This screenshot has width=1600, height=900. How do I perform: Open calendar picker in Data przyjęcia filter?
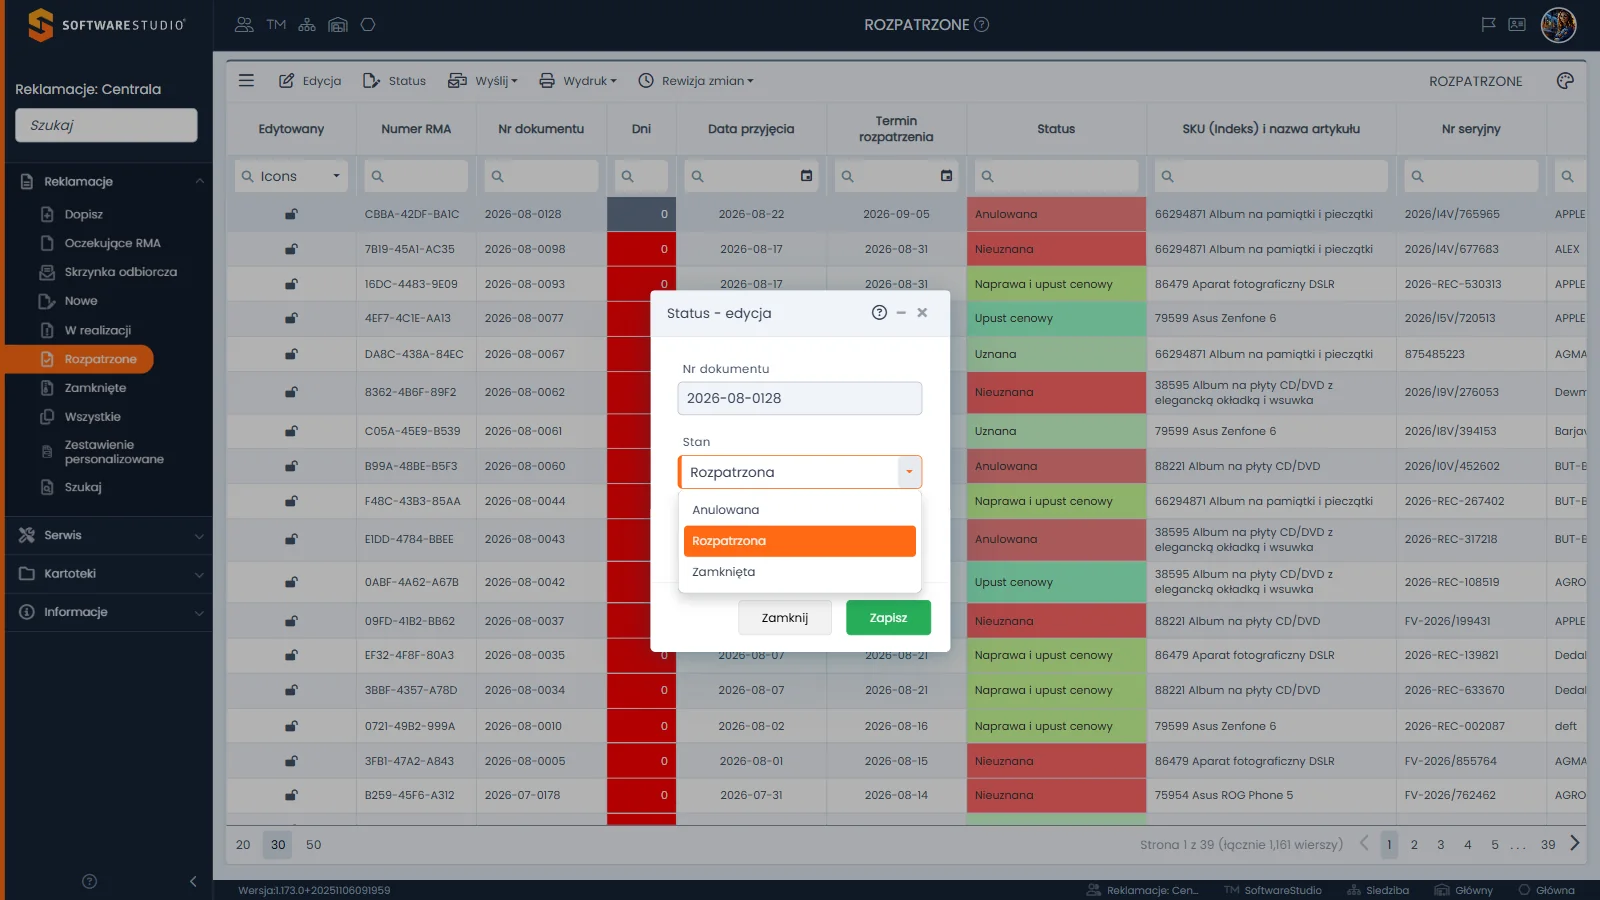(806, 176)
